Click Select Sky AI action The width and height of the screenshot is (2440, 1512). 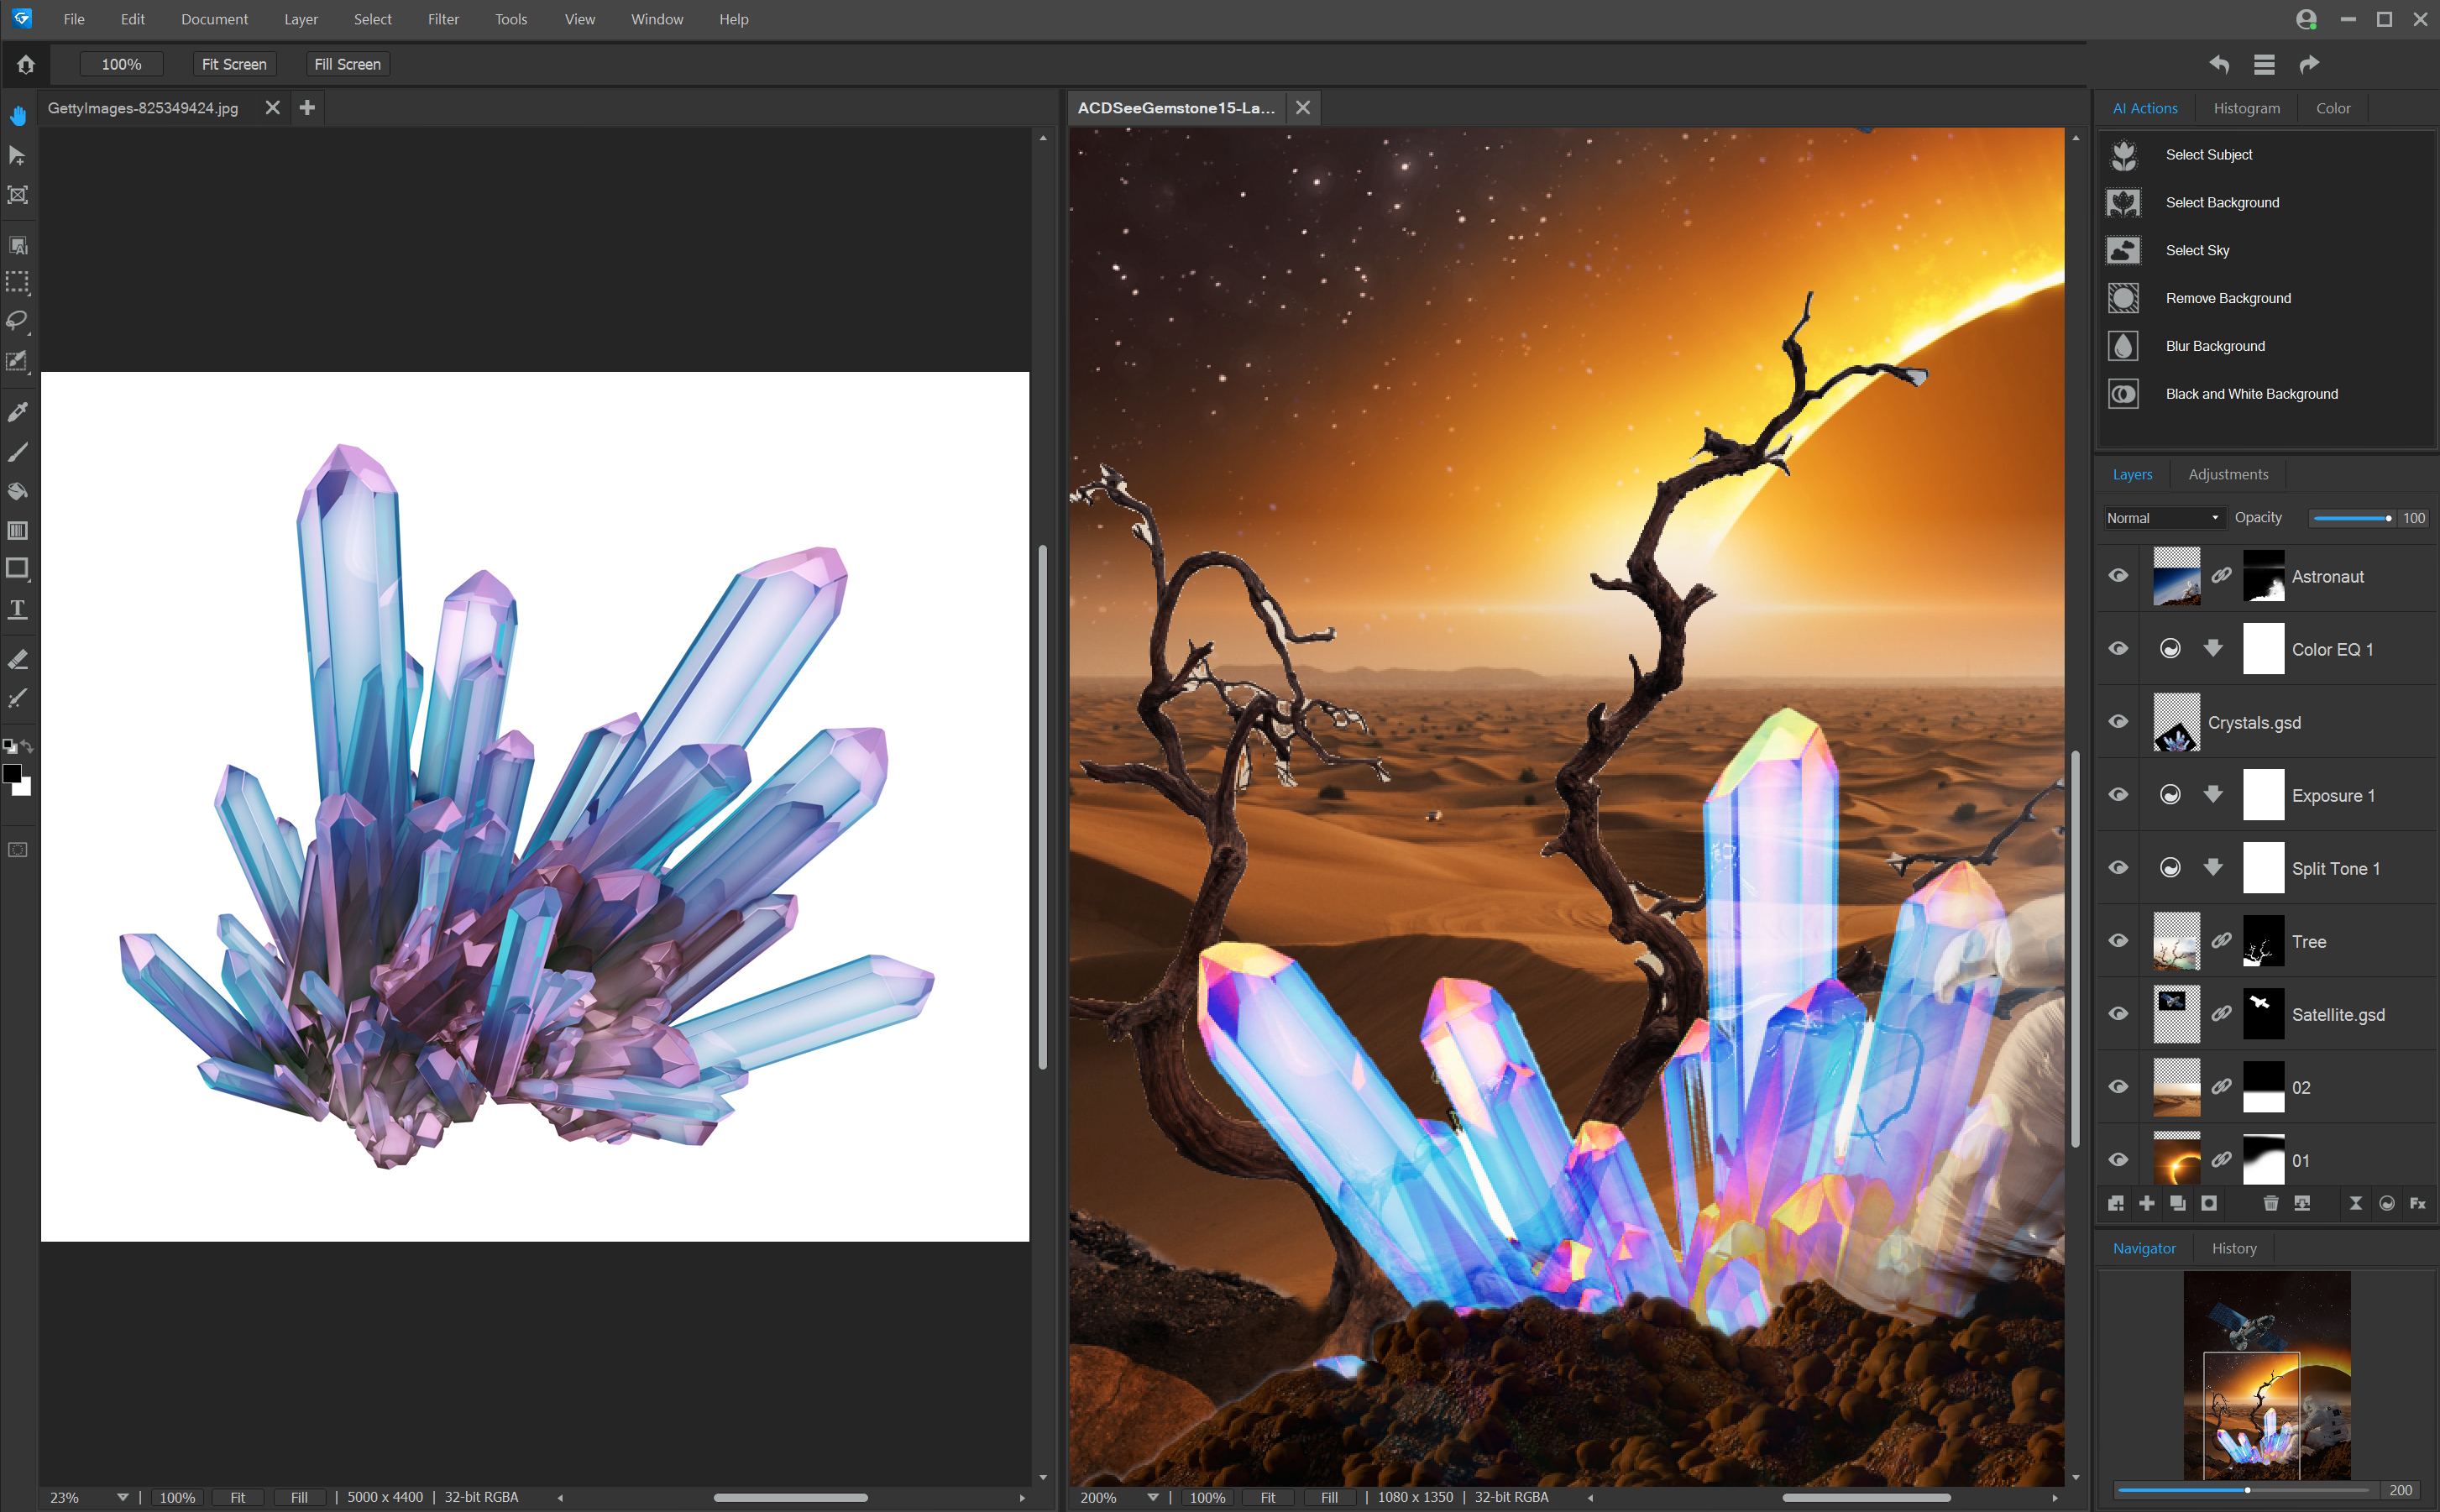pyautogui.click(x=2197, y=250)
